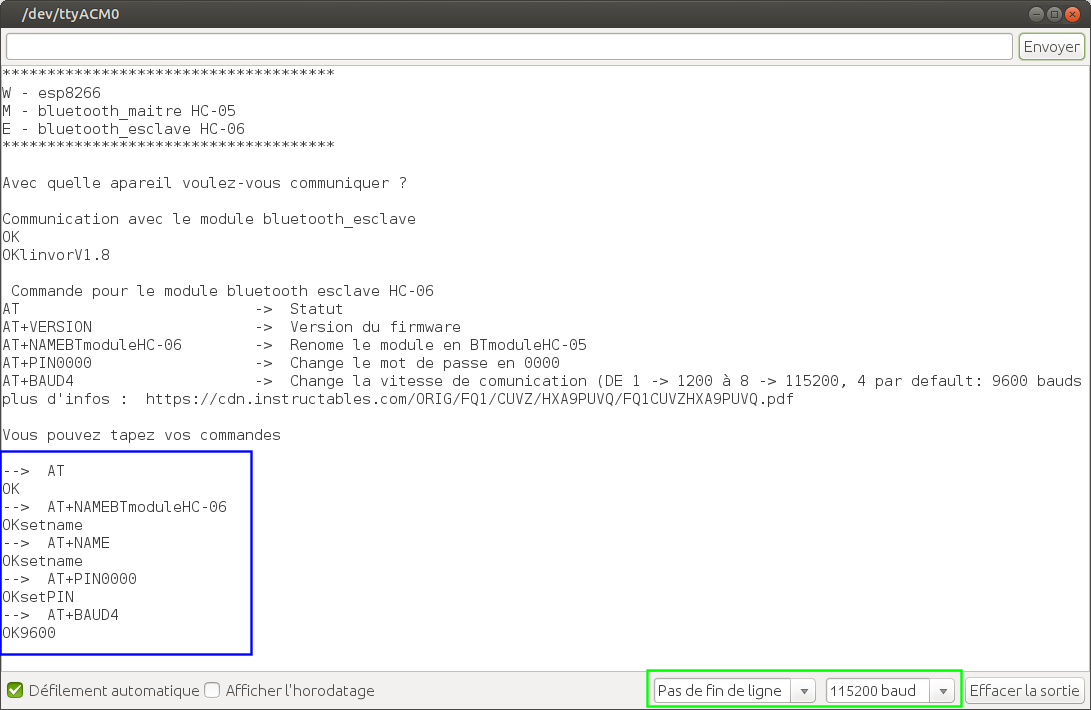Image resolution: width=1091 pixels, height=710 pixels.
Task: Expand the 115200 baud rate dropdown
Action: (x=890, y=691)
